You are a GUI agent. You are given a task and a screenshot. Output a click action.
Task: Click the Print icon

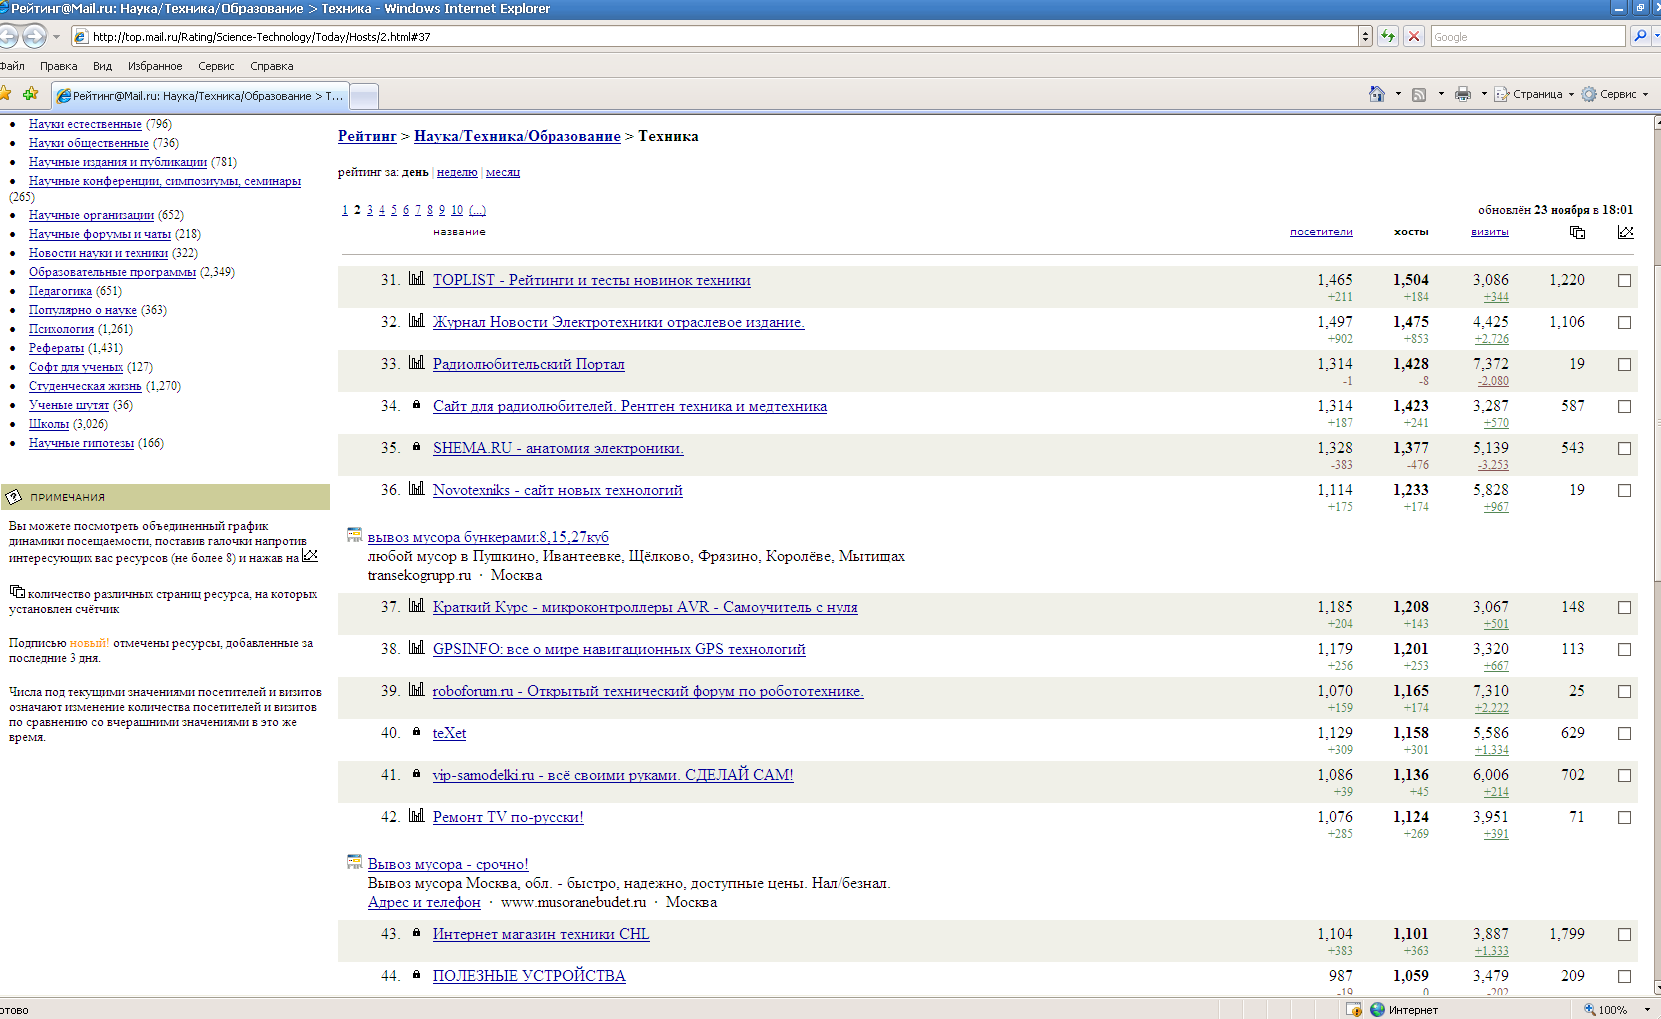1463,94
